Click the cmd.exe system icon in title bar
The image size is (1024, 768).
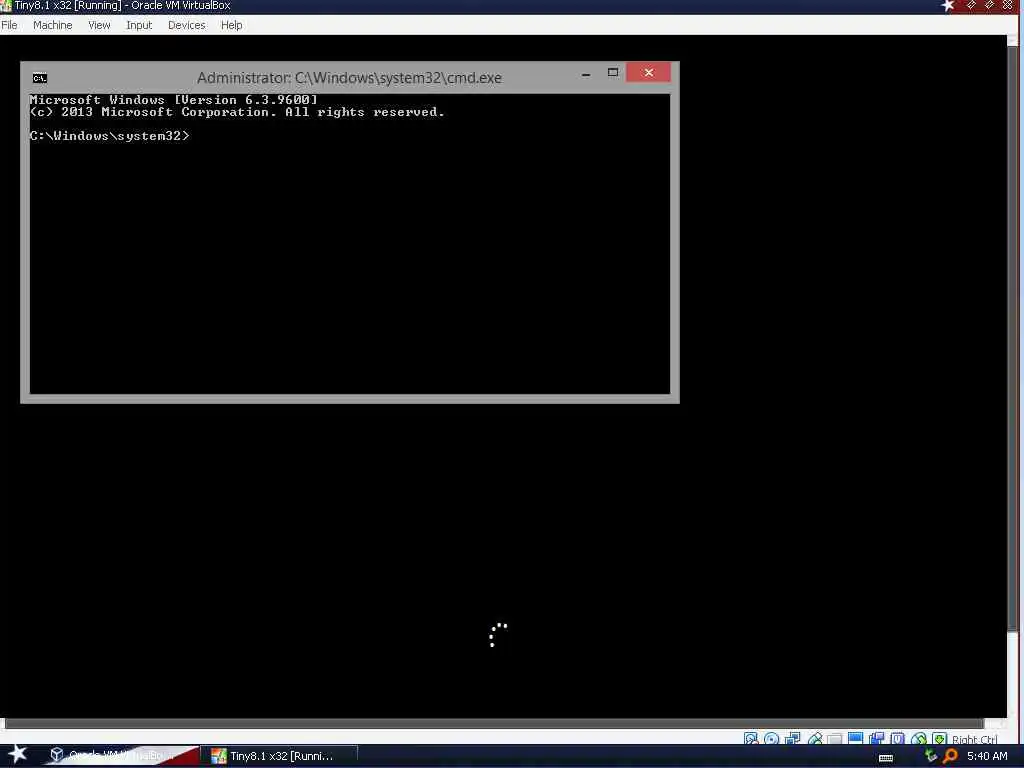coord(40,78)
